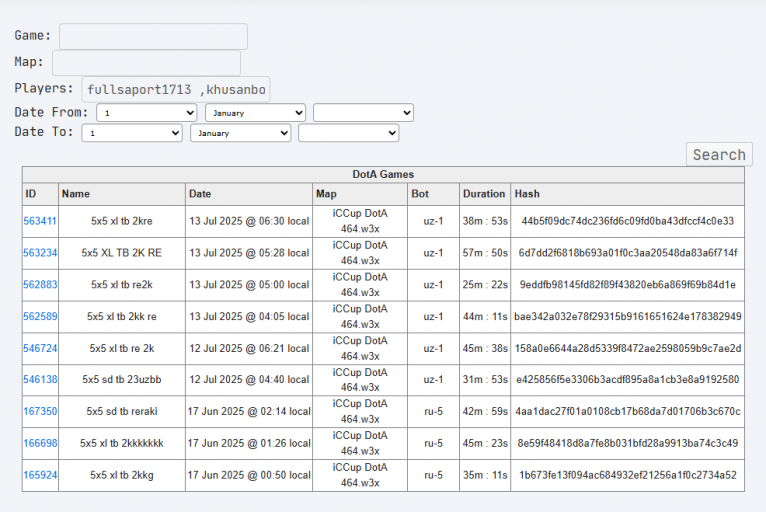
Task: Open the Date To year dropdown
Action: 349,133
